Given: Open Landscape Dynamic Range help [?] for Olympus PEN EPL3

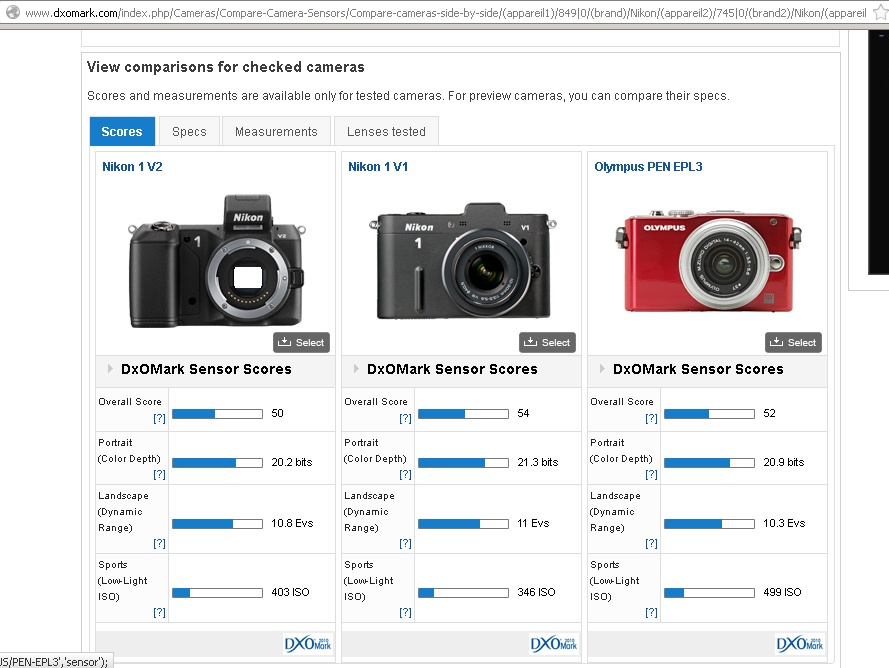Looking at the screenshot, I should [x=651, y=544].
